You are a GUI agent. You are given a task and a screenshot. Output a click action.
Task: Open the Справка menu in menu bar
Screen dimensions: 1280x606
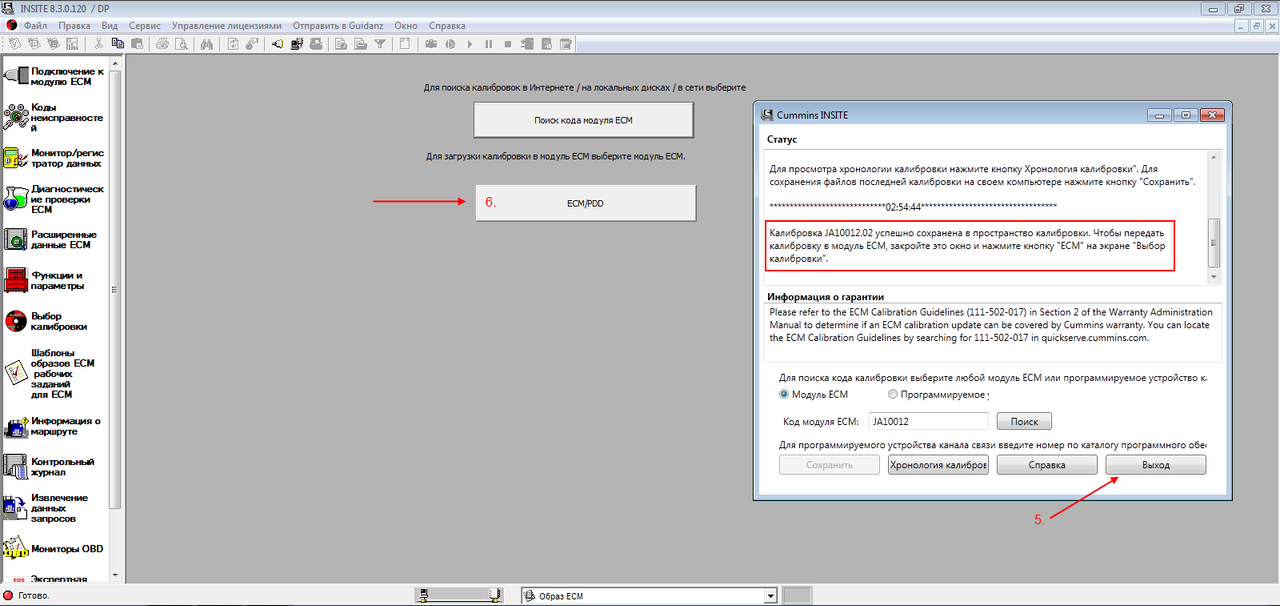pos(446,25)
